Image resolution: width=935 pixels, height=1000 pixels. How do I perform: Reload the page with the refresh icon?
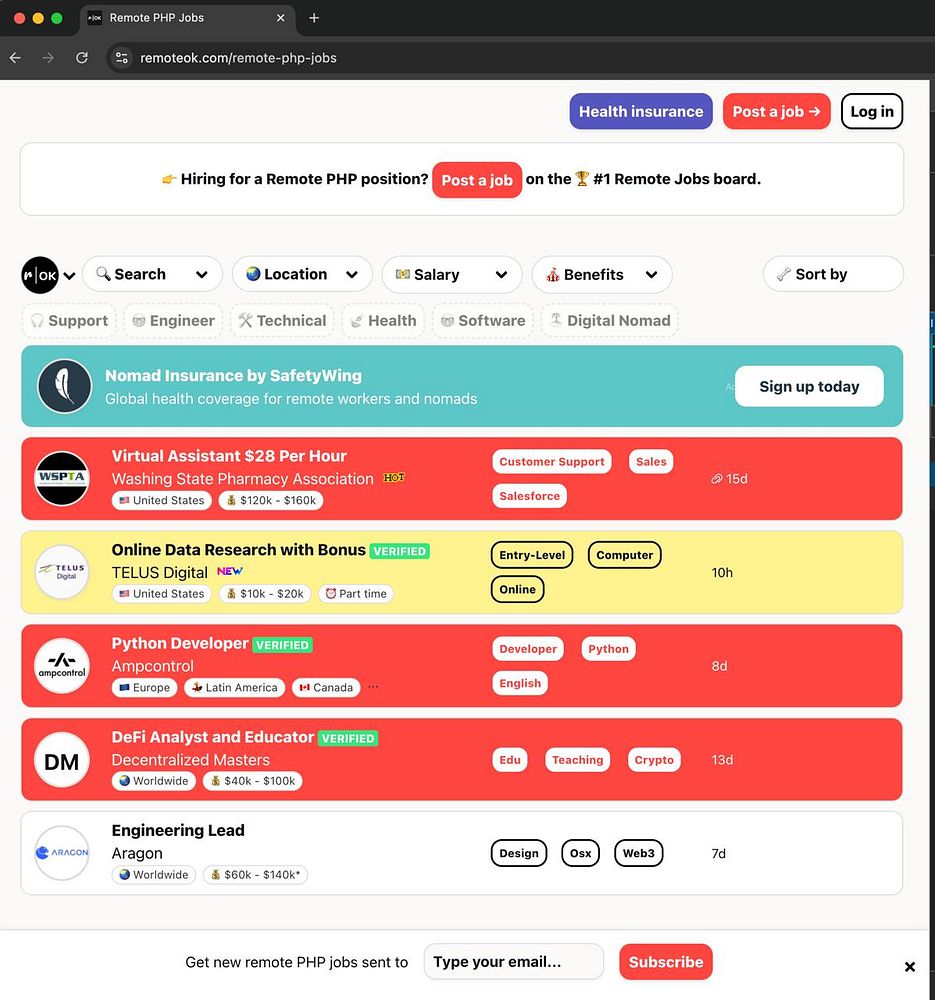click(x=82, y=57)
